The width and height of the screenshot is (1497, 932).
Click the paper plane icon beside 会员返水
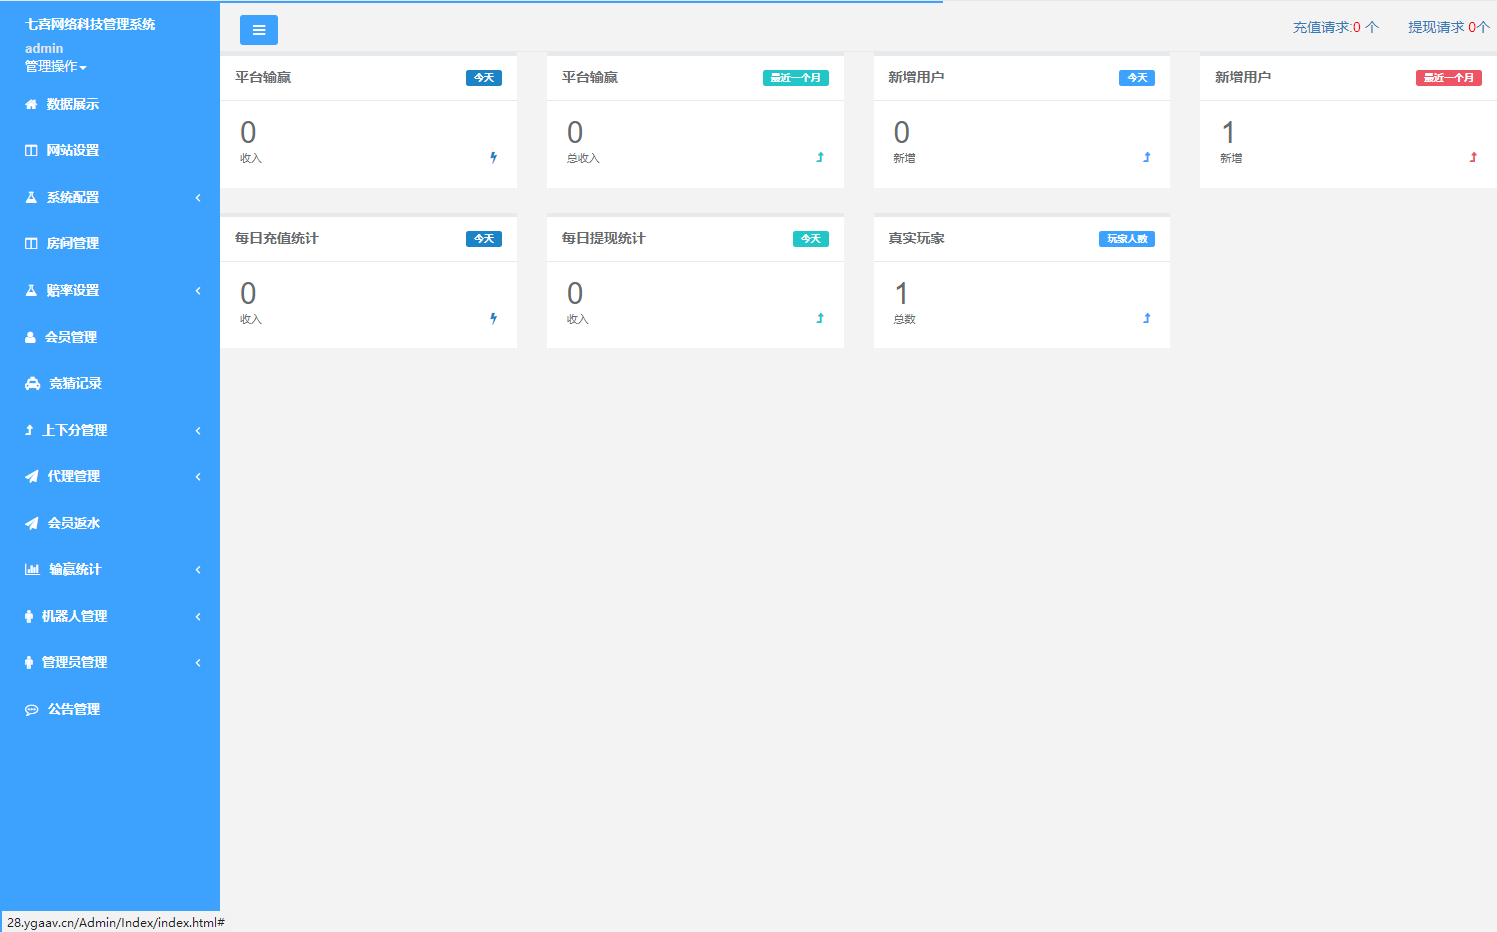point(32,523)
